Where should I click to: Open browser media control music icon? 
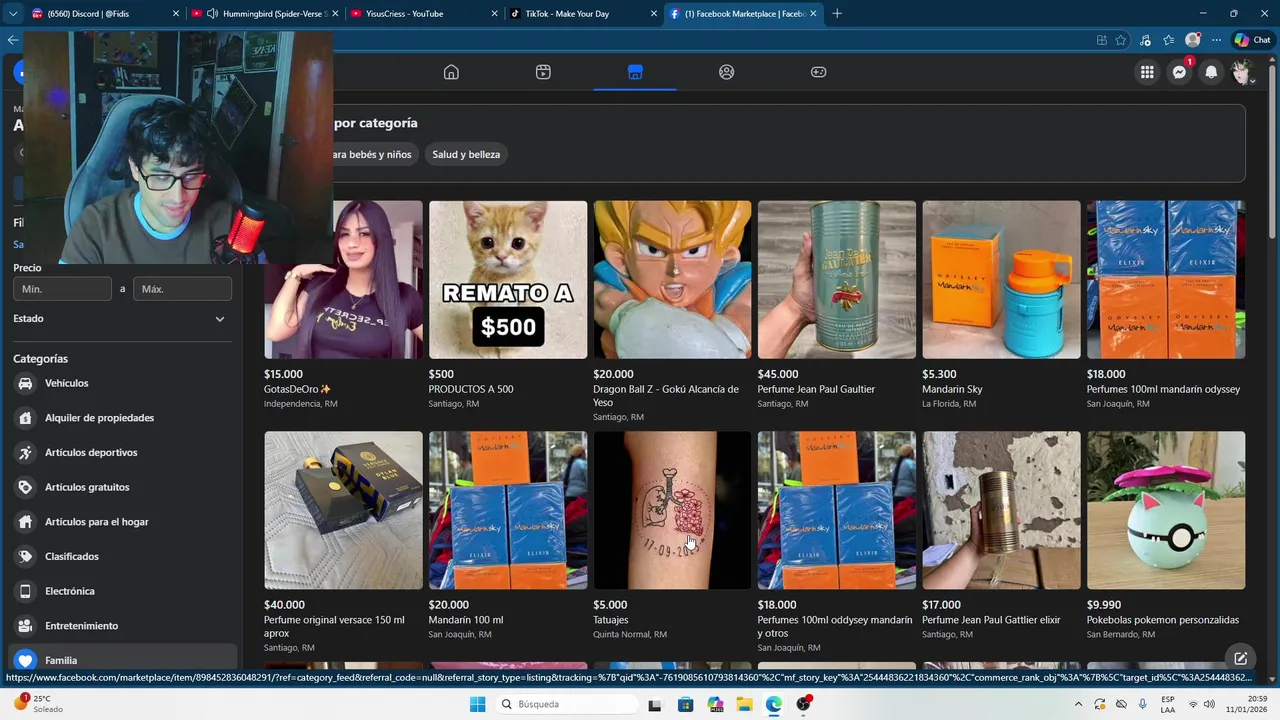[x=1145, y=40]
